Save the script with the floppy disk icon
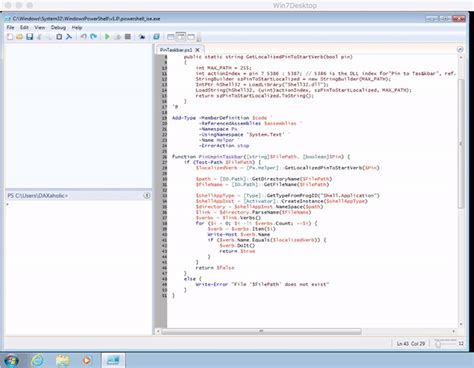This screenshot has width=474, height=368. [30, 37]
